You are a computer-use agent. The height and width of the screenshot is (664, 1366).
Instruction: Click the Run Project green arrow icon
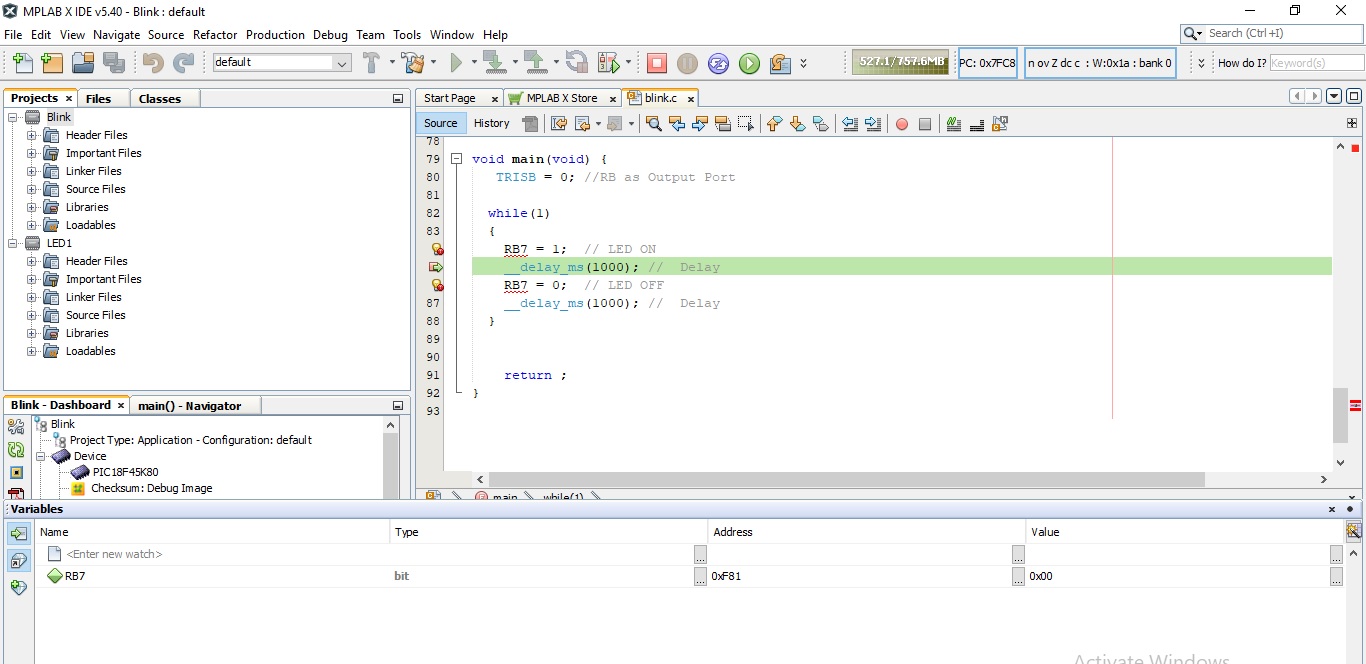pos(456,63)
